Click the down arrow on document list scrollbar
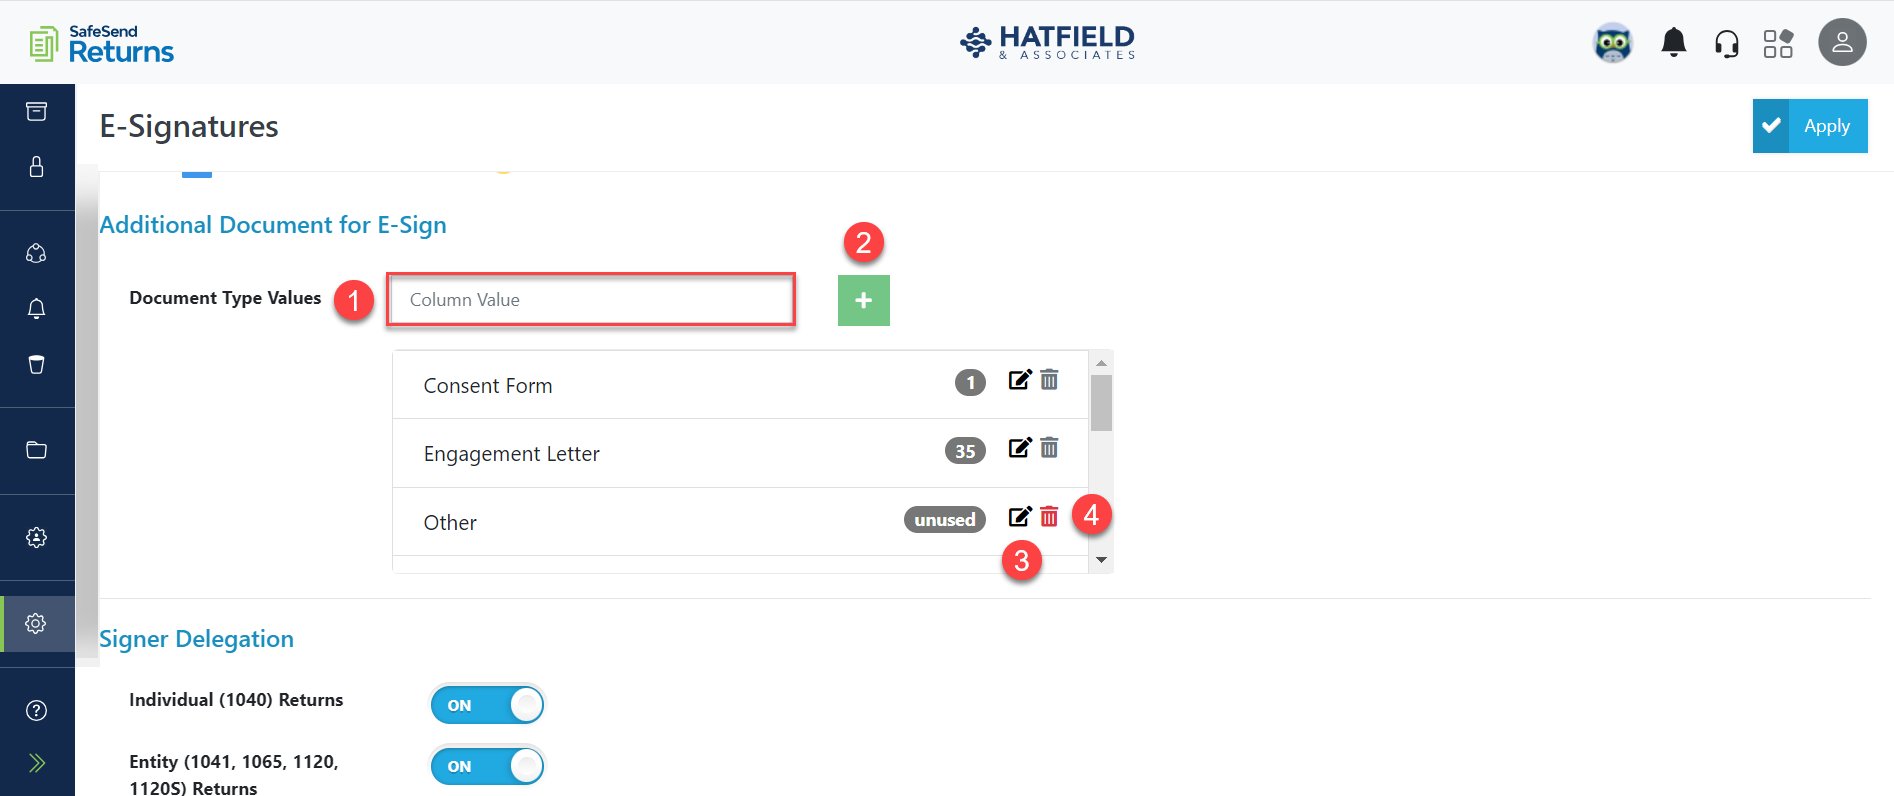 coord(1101,559)
